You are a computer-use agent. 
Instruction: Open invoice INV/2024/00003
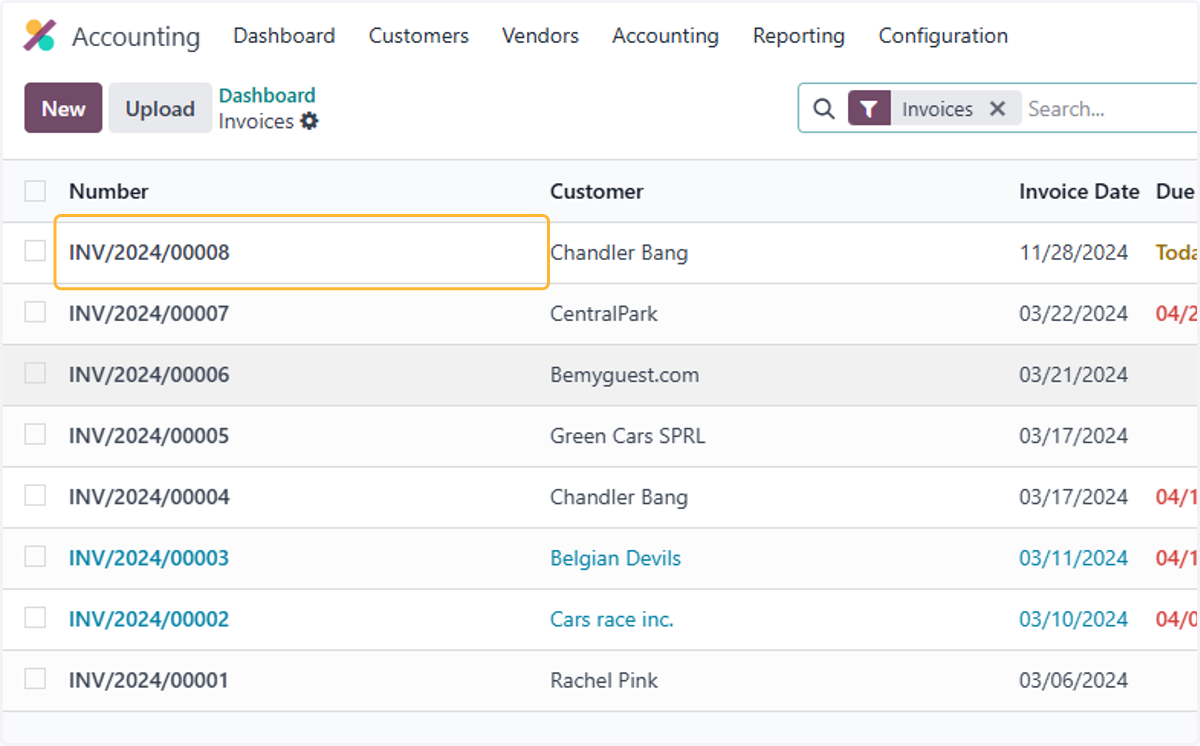click(149, 557)
